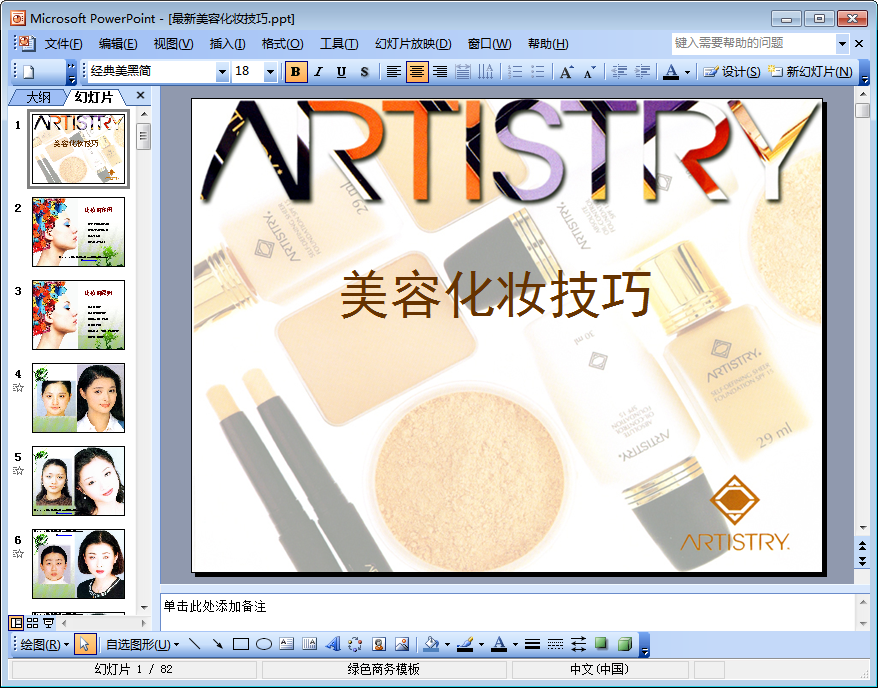Select slide 4 thumbnail
Viewport: 878px width, 688px height.
[78, 398]
